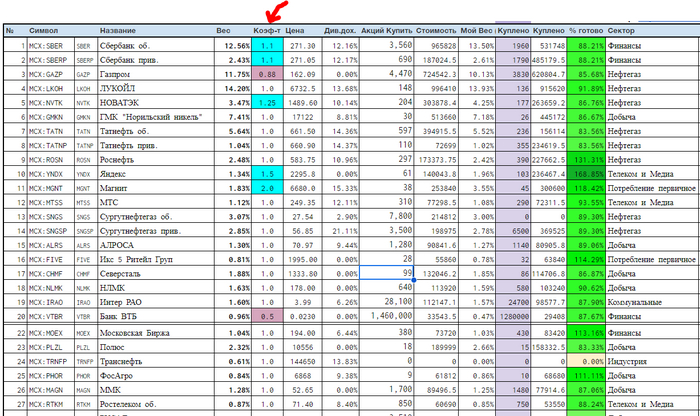Click the 'Коэф-т' column header
The height and width of the screenshot is (416, 700).
pyautogui.click(x=267, y=32)
